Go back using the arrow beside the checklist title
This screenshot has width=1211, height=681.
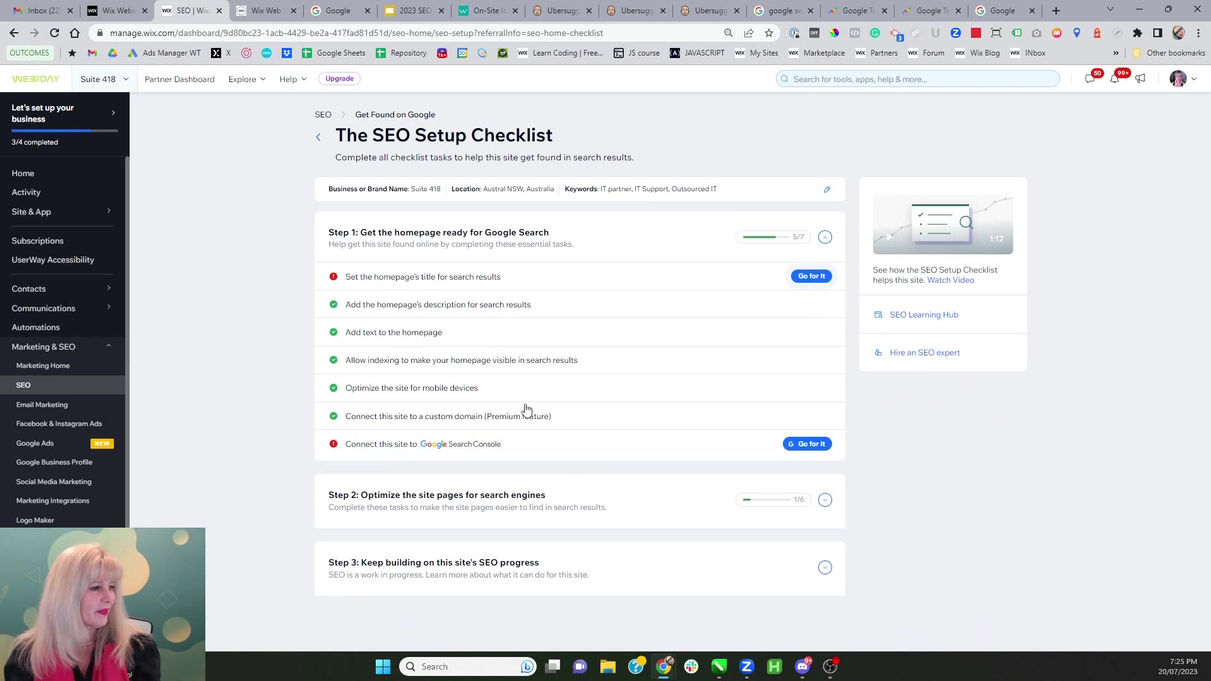[318, 137]
